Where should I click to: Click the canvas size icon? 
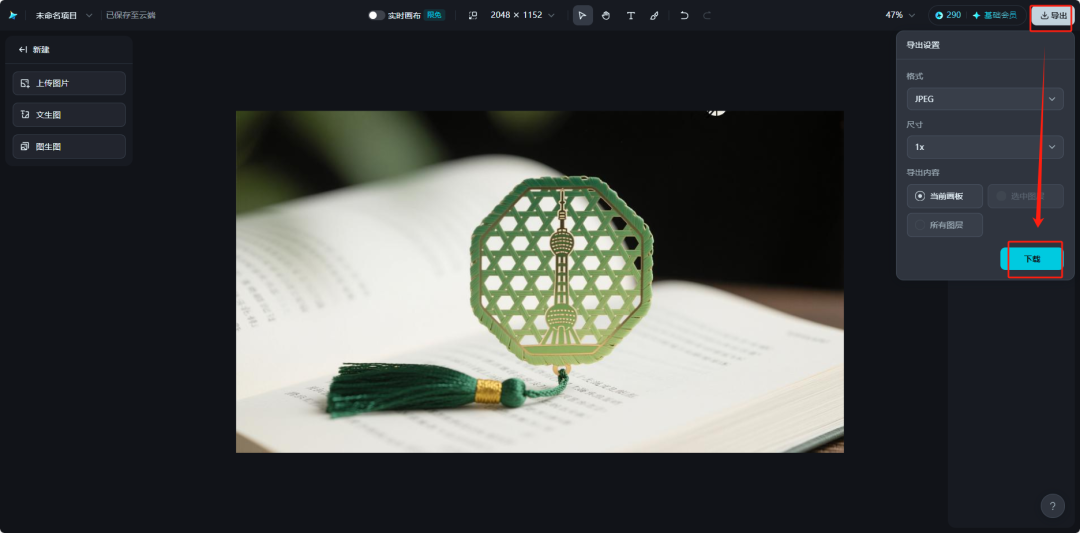click(472, 15)
